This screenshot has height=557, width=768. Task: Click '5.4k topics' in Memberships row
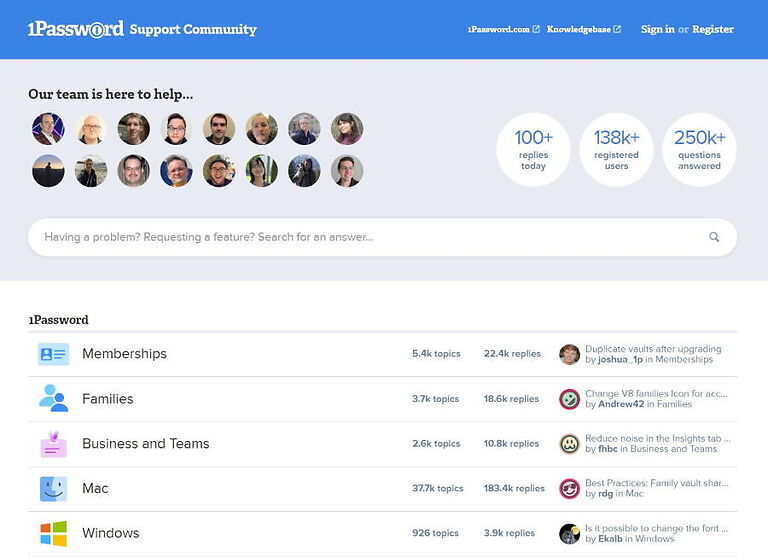(436, 354)
